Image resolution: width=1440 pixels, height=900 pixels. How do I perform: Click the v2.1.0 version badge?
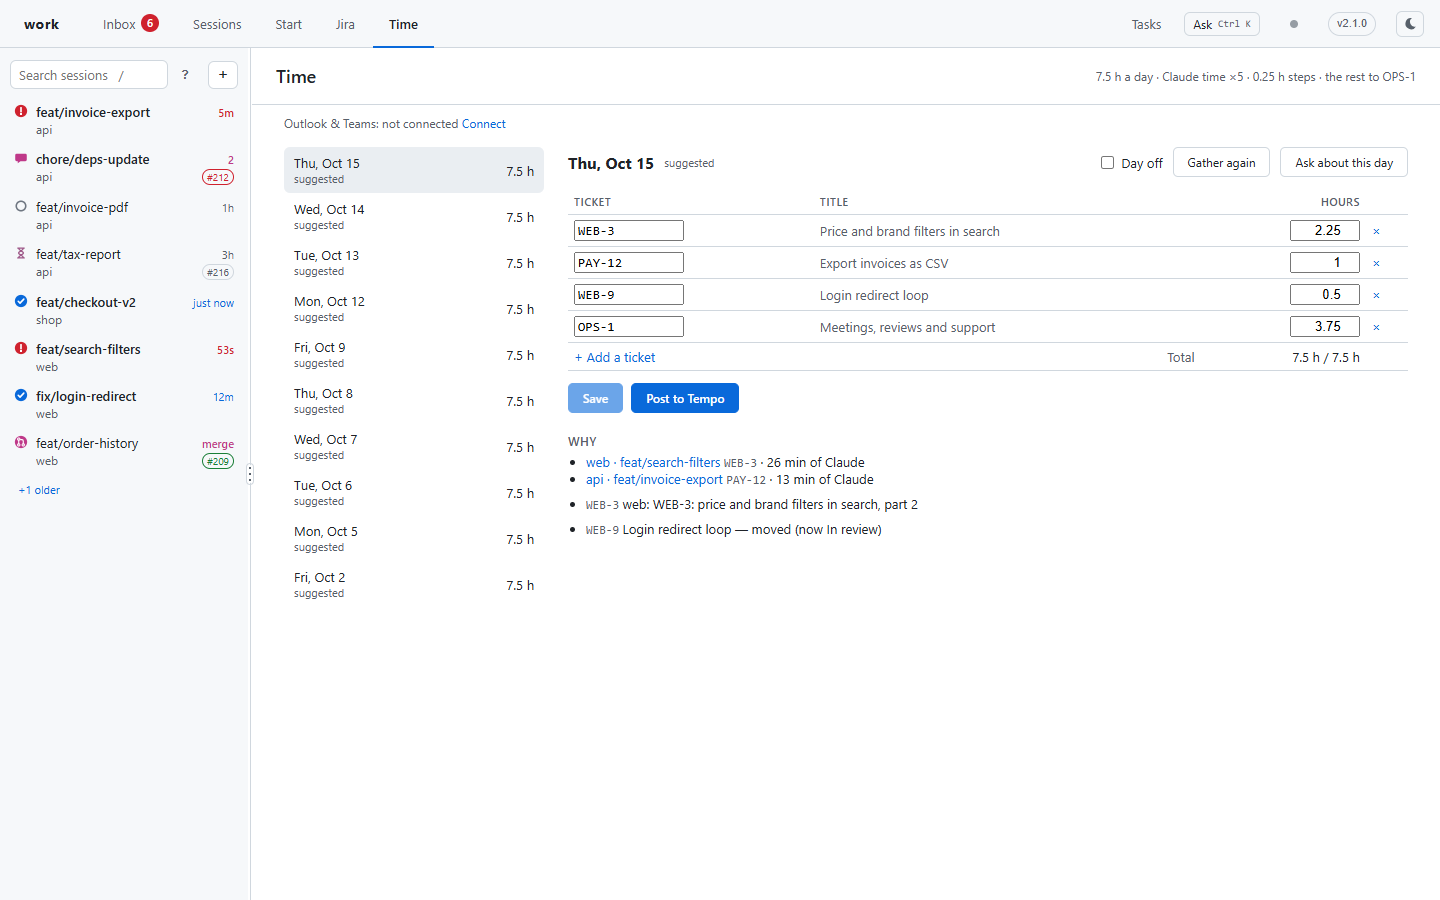[x=1352, y=24]
